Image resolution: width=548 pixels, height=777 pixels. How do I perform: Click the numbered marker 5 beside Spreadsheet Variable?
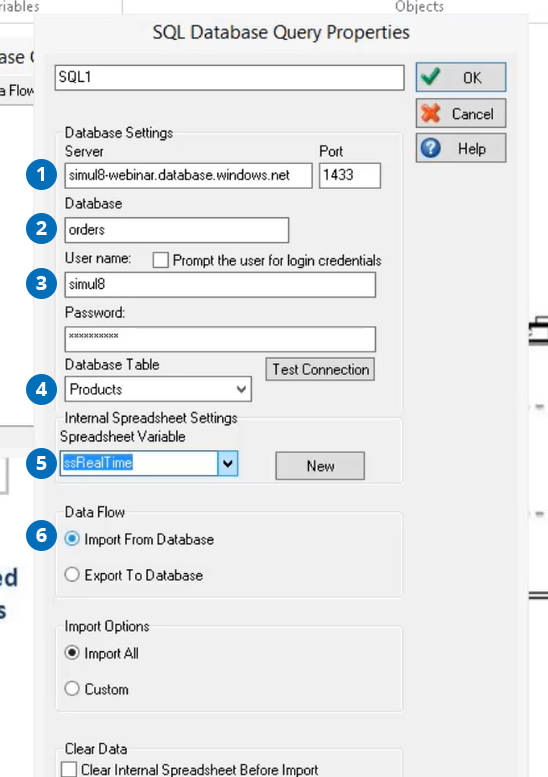click(41, 463)
